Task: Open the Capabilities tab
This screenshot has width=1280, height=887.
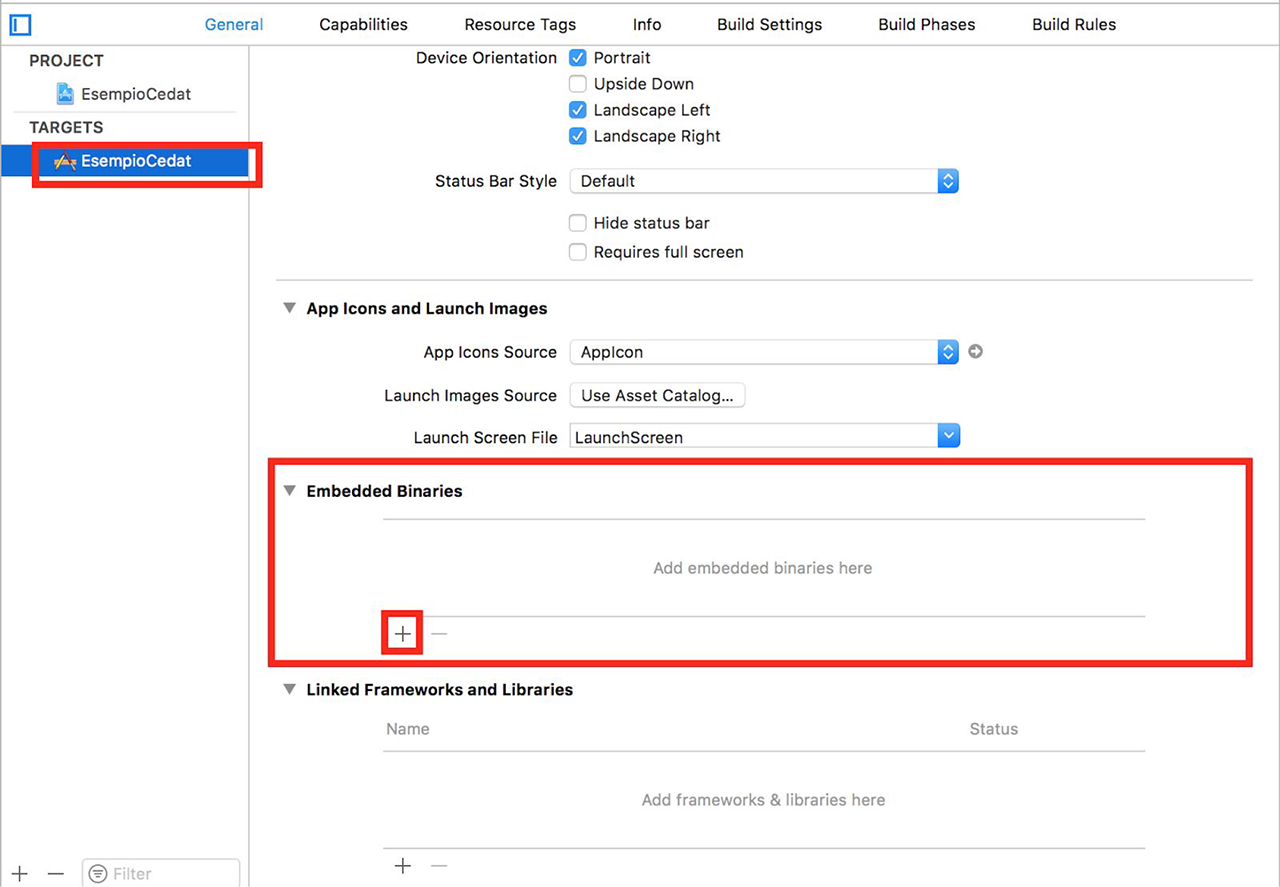Action: coord(363,25)
